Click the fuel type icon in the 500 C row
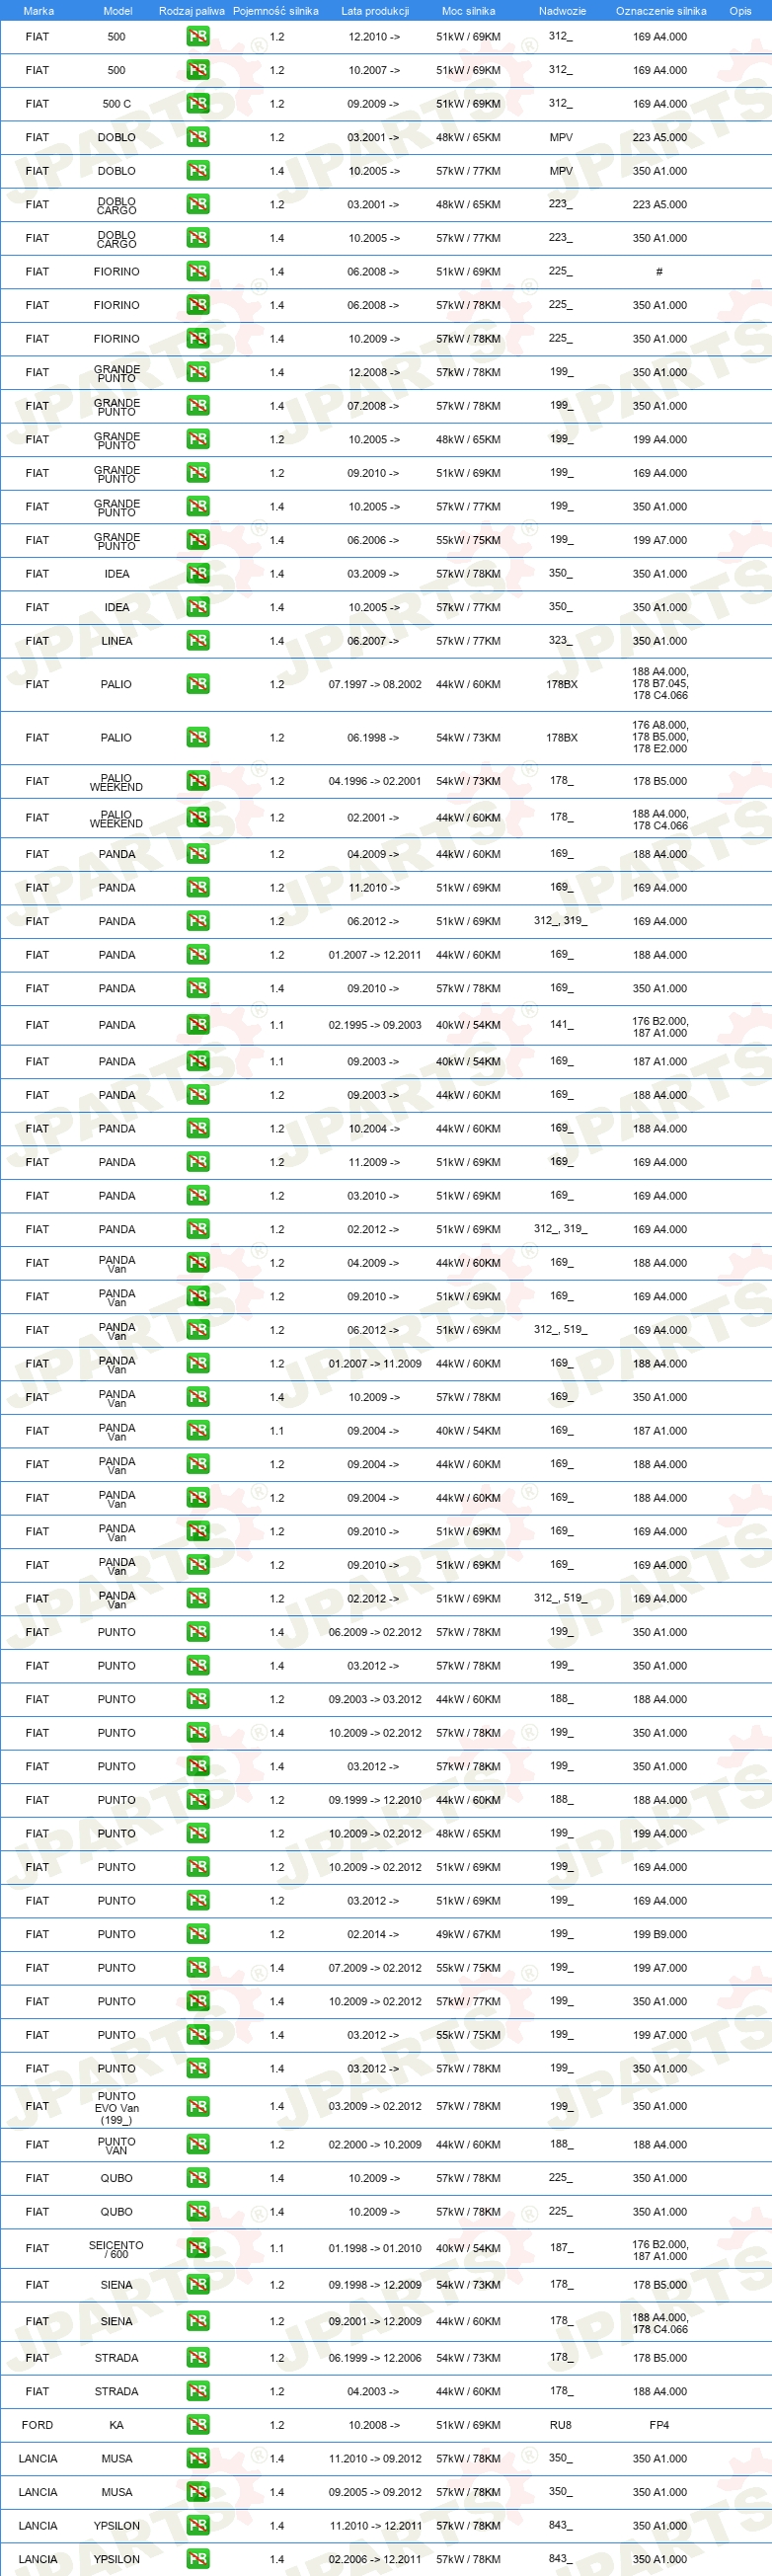The height and width of the screenshot is (2576, 772). [x=198, y=104]
